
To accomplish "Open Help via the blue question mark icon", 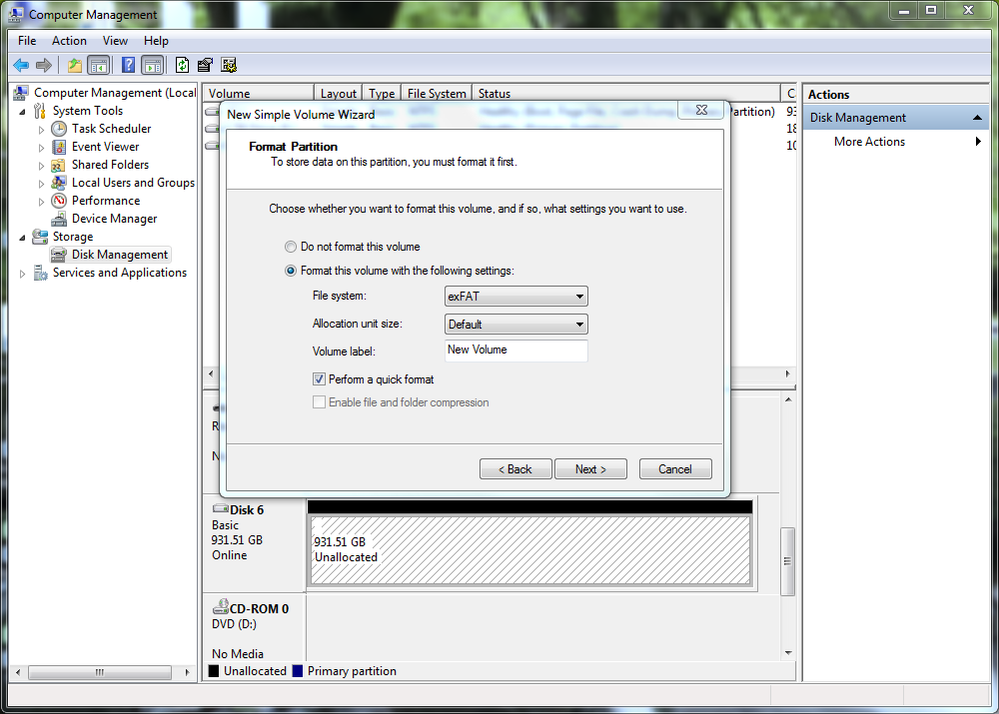I will click(x=128, y=65).
